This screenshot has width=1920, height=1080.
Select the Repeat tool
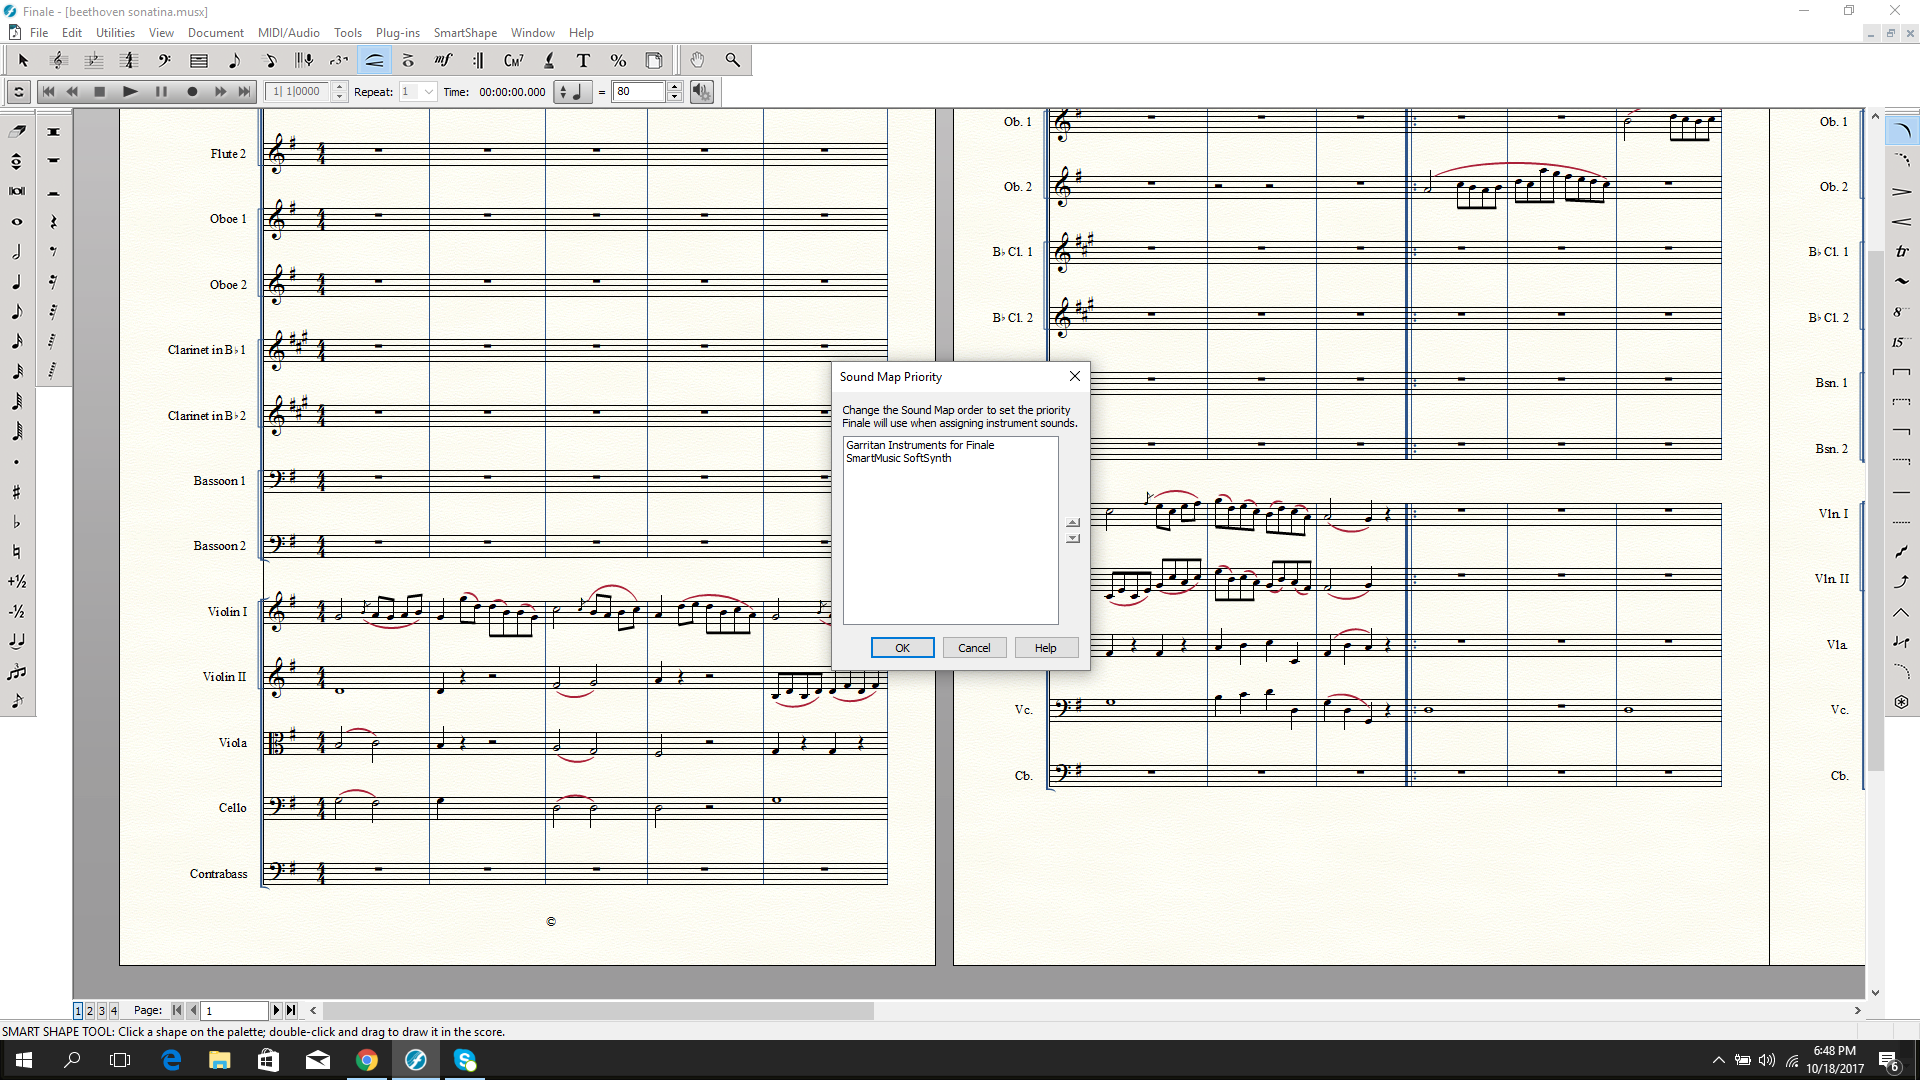tap(478, 61)
